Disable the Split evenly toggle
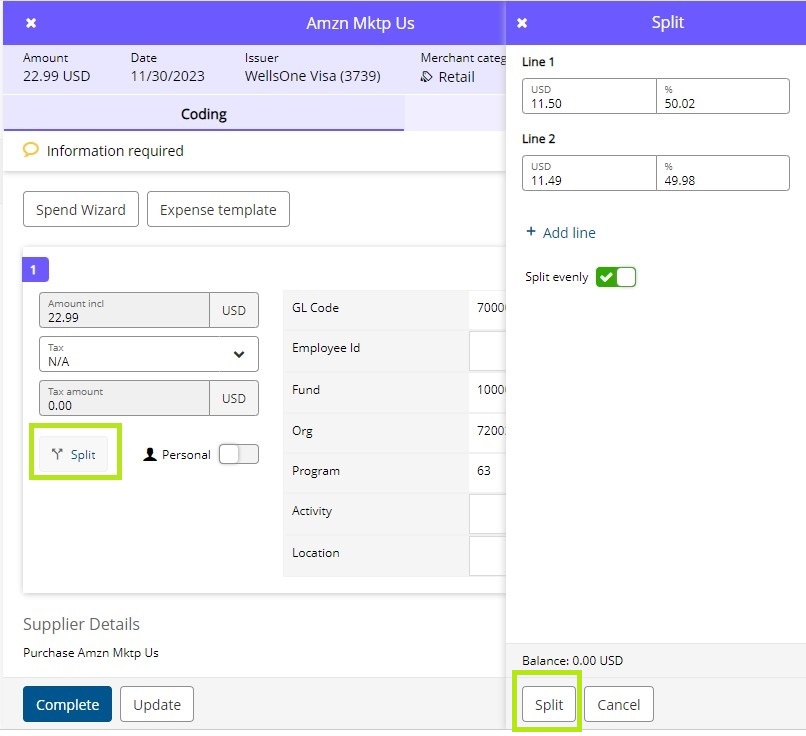This screenshot has height=736, width=806. pyautogui.click(x=615, y=277)
